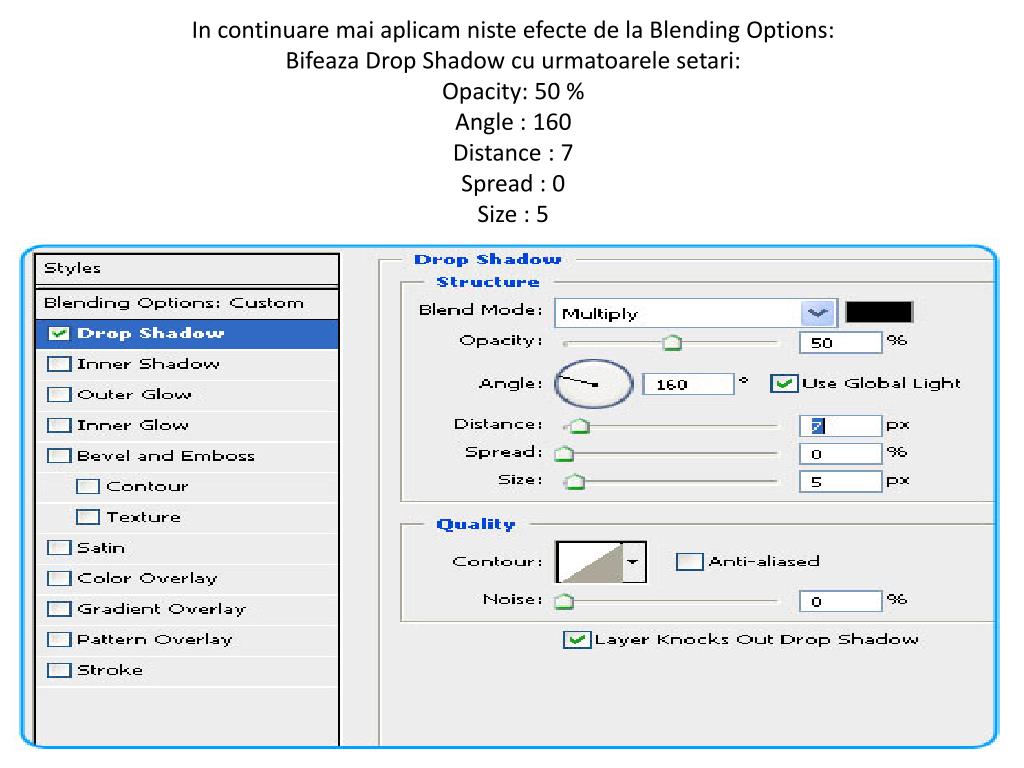Open the Blend Mode Multiply dropdown
The width and height of the screenshot is (1024, 768).
(x=696, y=313)
